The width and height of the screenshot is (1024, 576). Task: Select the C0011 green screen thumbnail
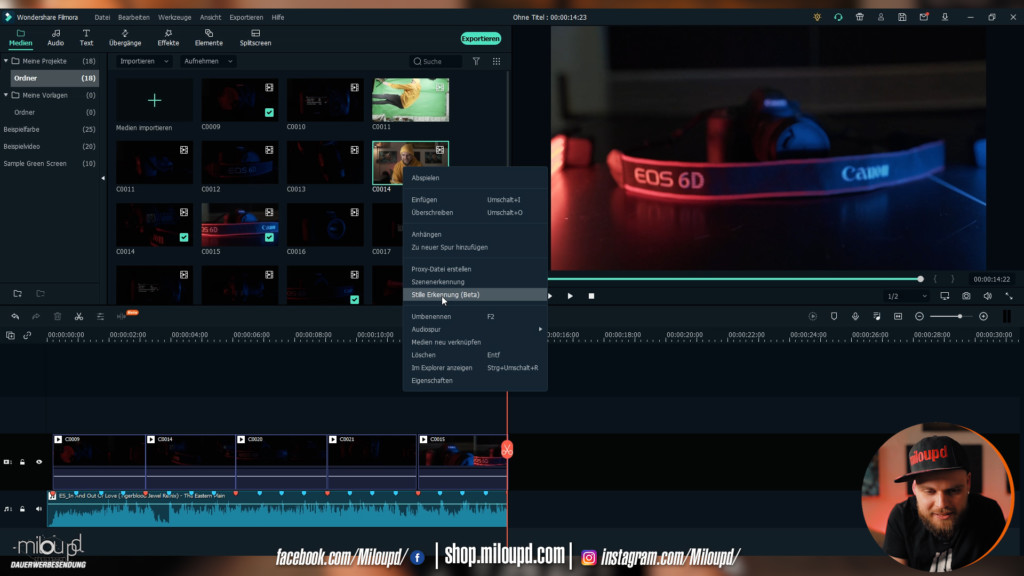pos(410,100)
